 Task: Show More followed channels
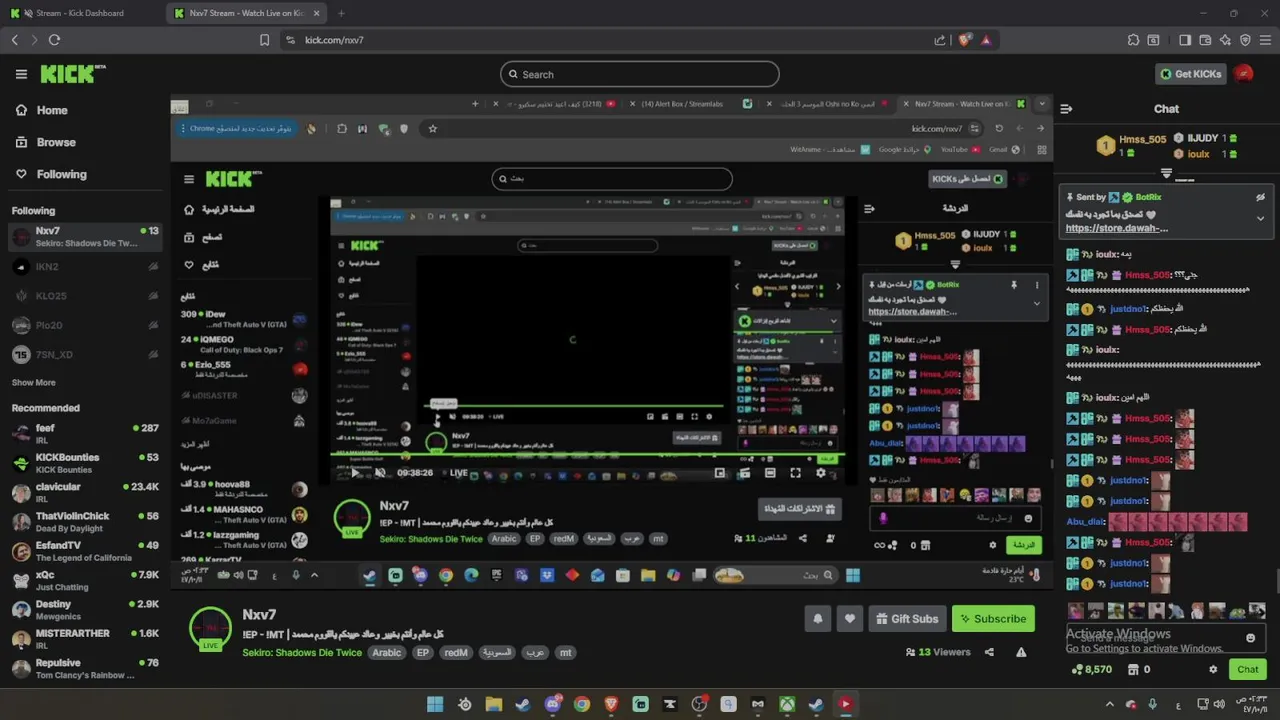coord(33,382)
